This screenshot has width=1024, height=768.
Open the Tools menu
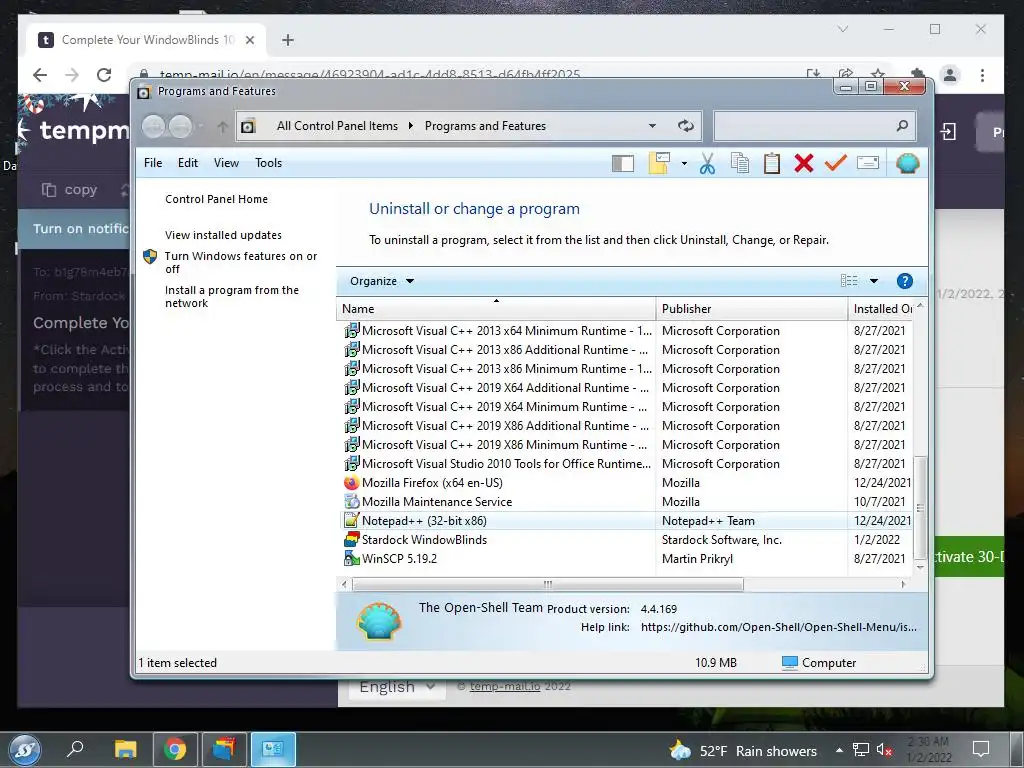pos(268,163)
